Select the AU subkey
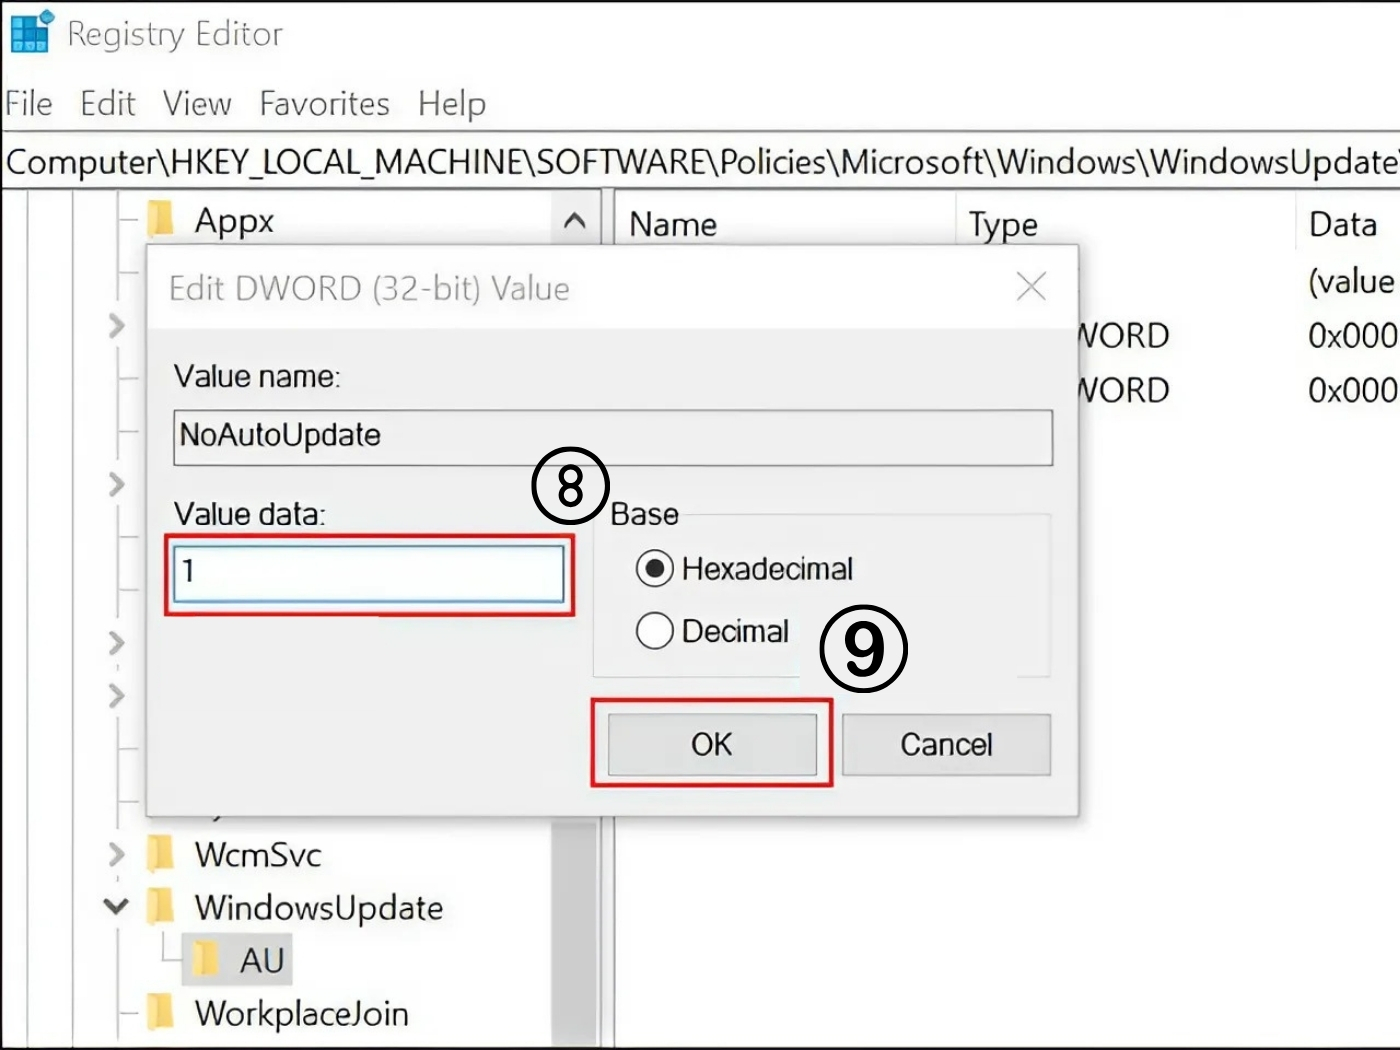1400x1050 pixels. click(x=262, y=961)
